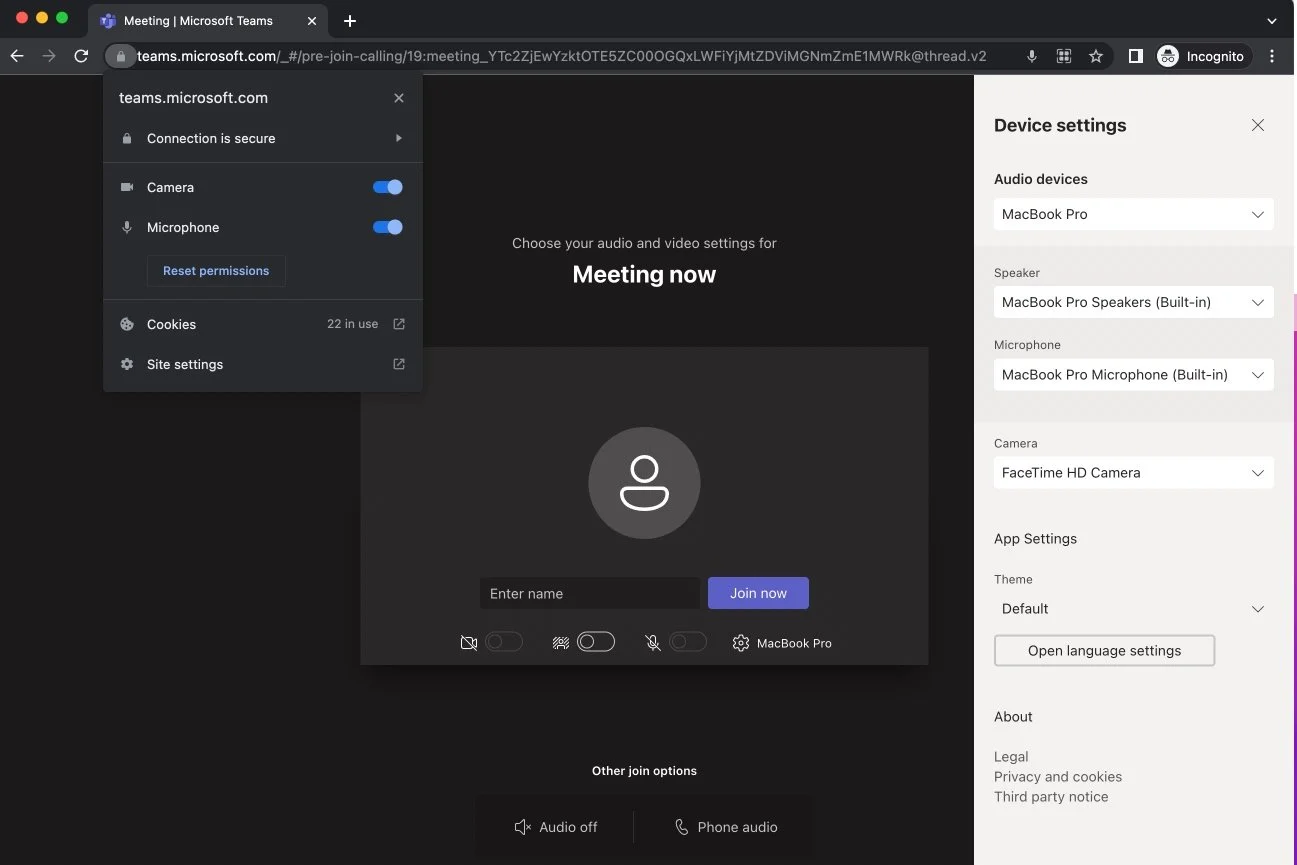The image size is (1297, 865).
Task: Click the camera off icon in pre-join bar
Action: click(x=468, y=642)
